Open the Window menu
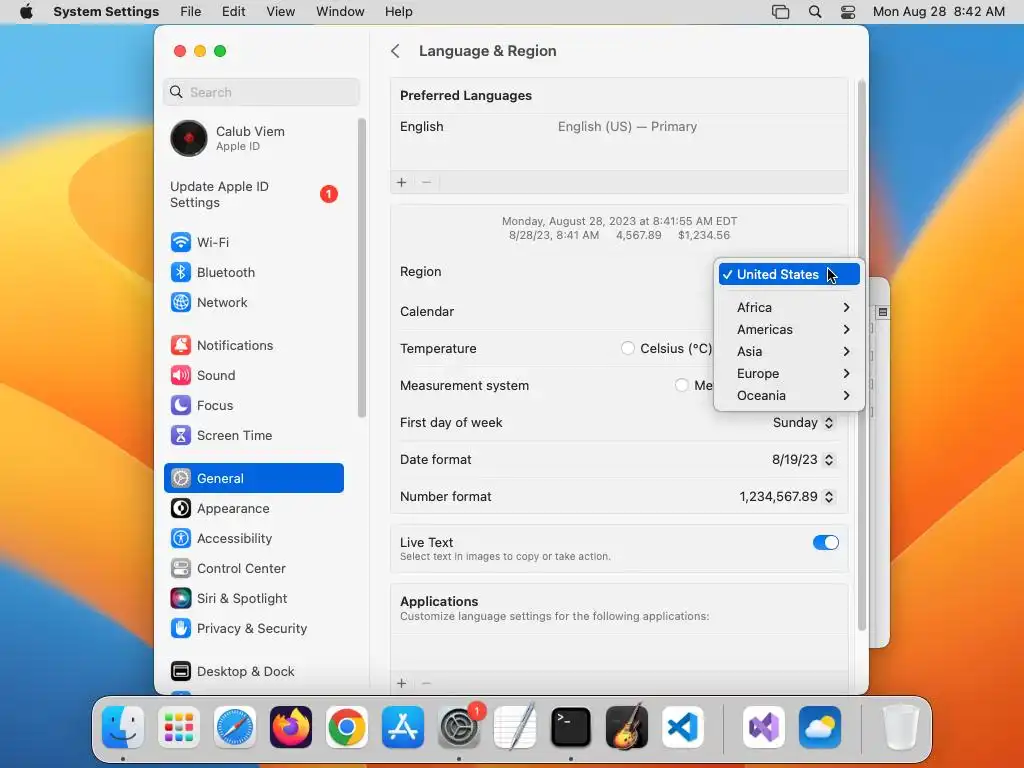 [340, 12]
